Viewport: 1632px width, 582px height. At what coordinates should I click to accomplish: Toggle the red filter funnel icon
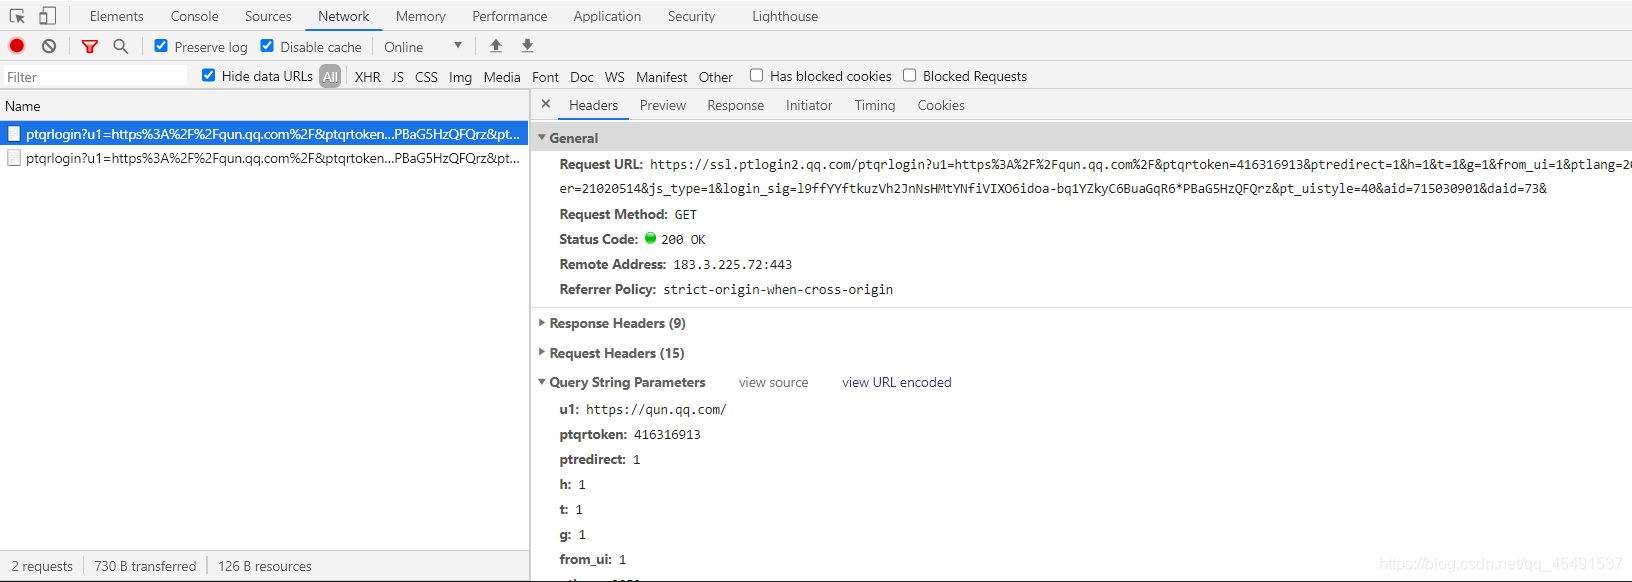point(90,46)
